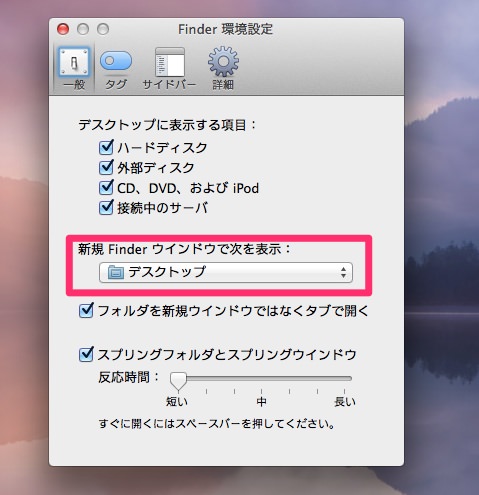479x495 pixels.
Task: Select the 一般 (General) light switch icon
Action: click(x=74, y=62)
